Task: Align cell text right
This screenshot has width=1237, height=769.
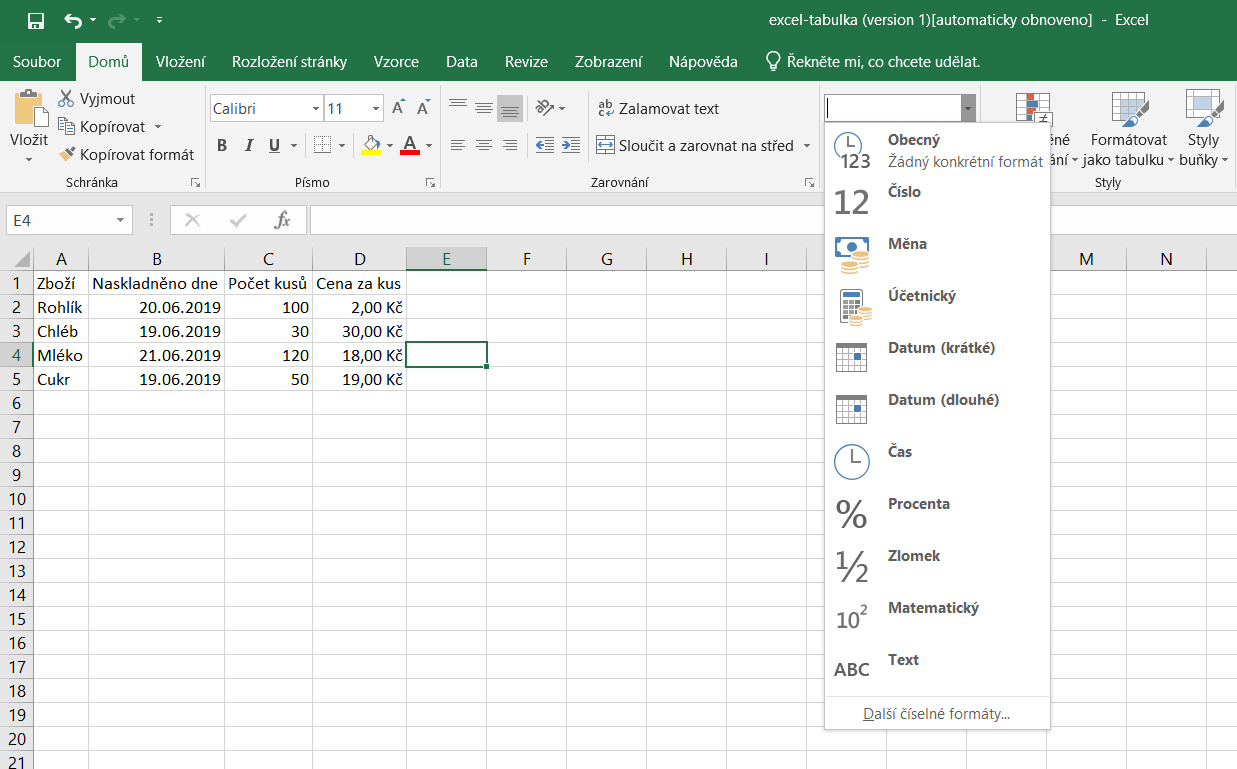Action: click(510, 145)
